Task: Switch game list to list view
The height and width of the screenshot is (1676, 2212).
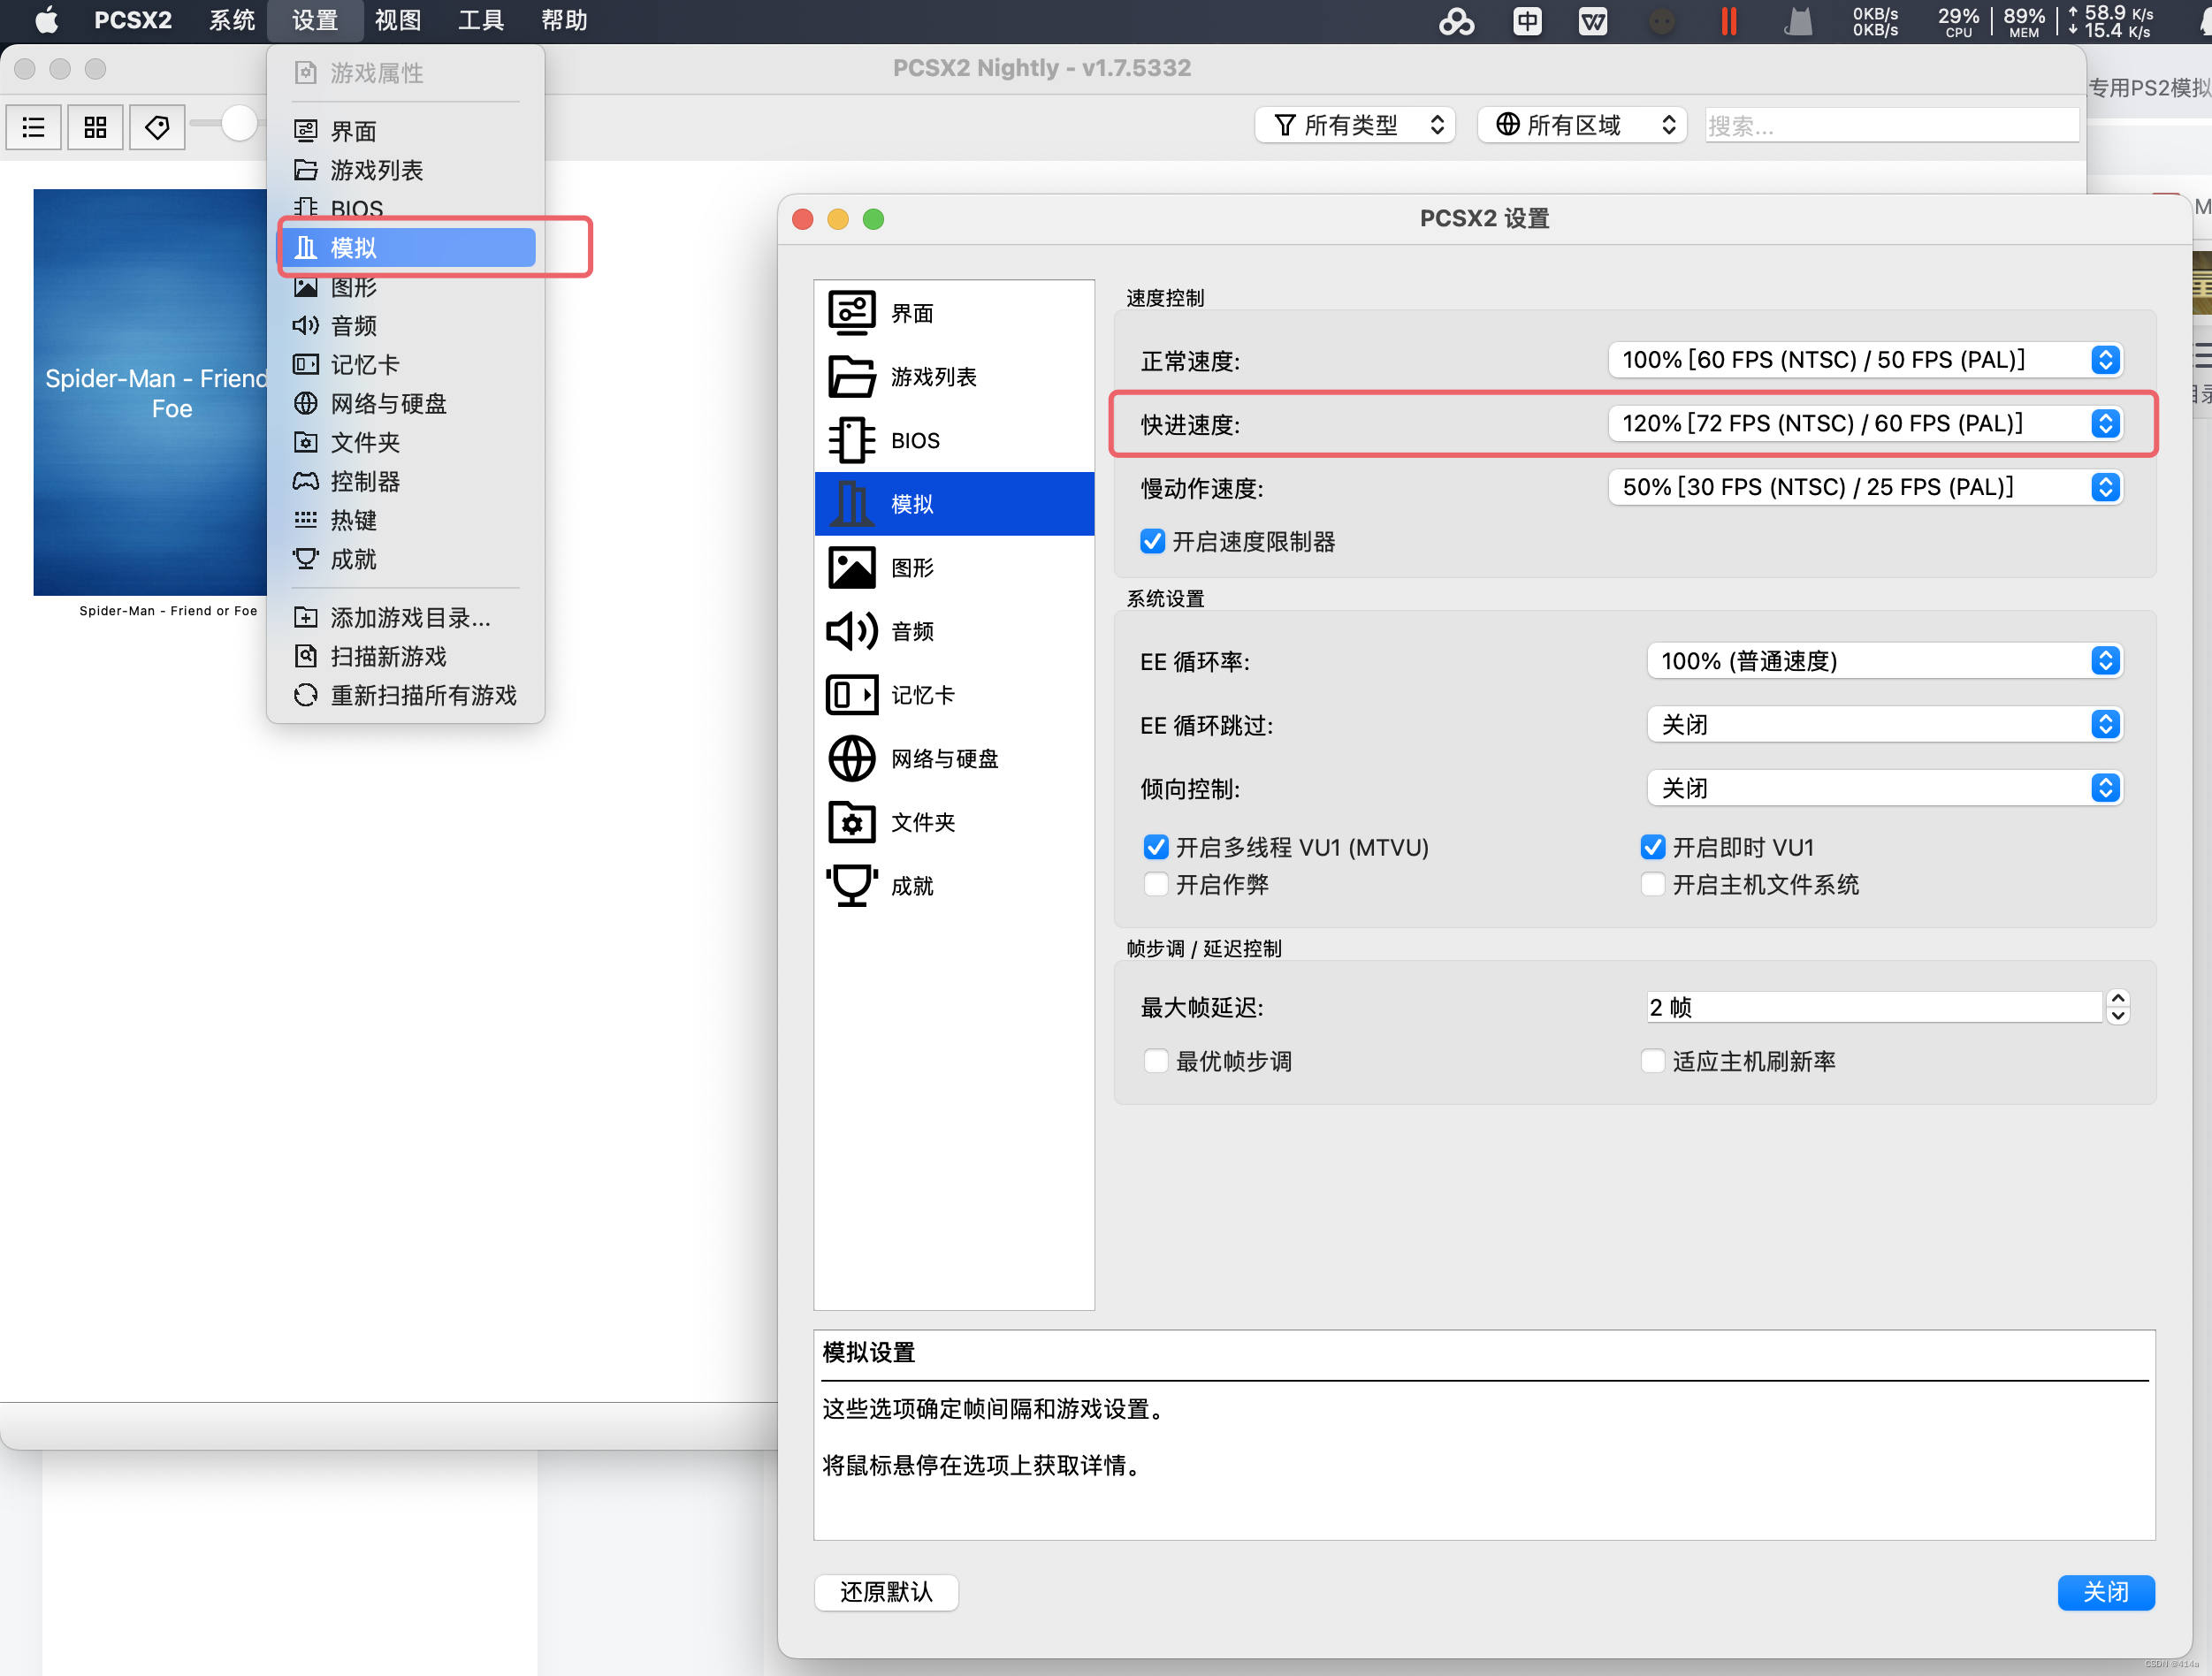Action: (33, 127)
